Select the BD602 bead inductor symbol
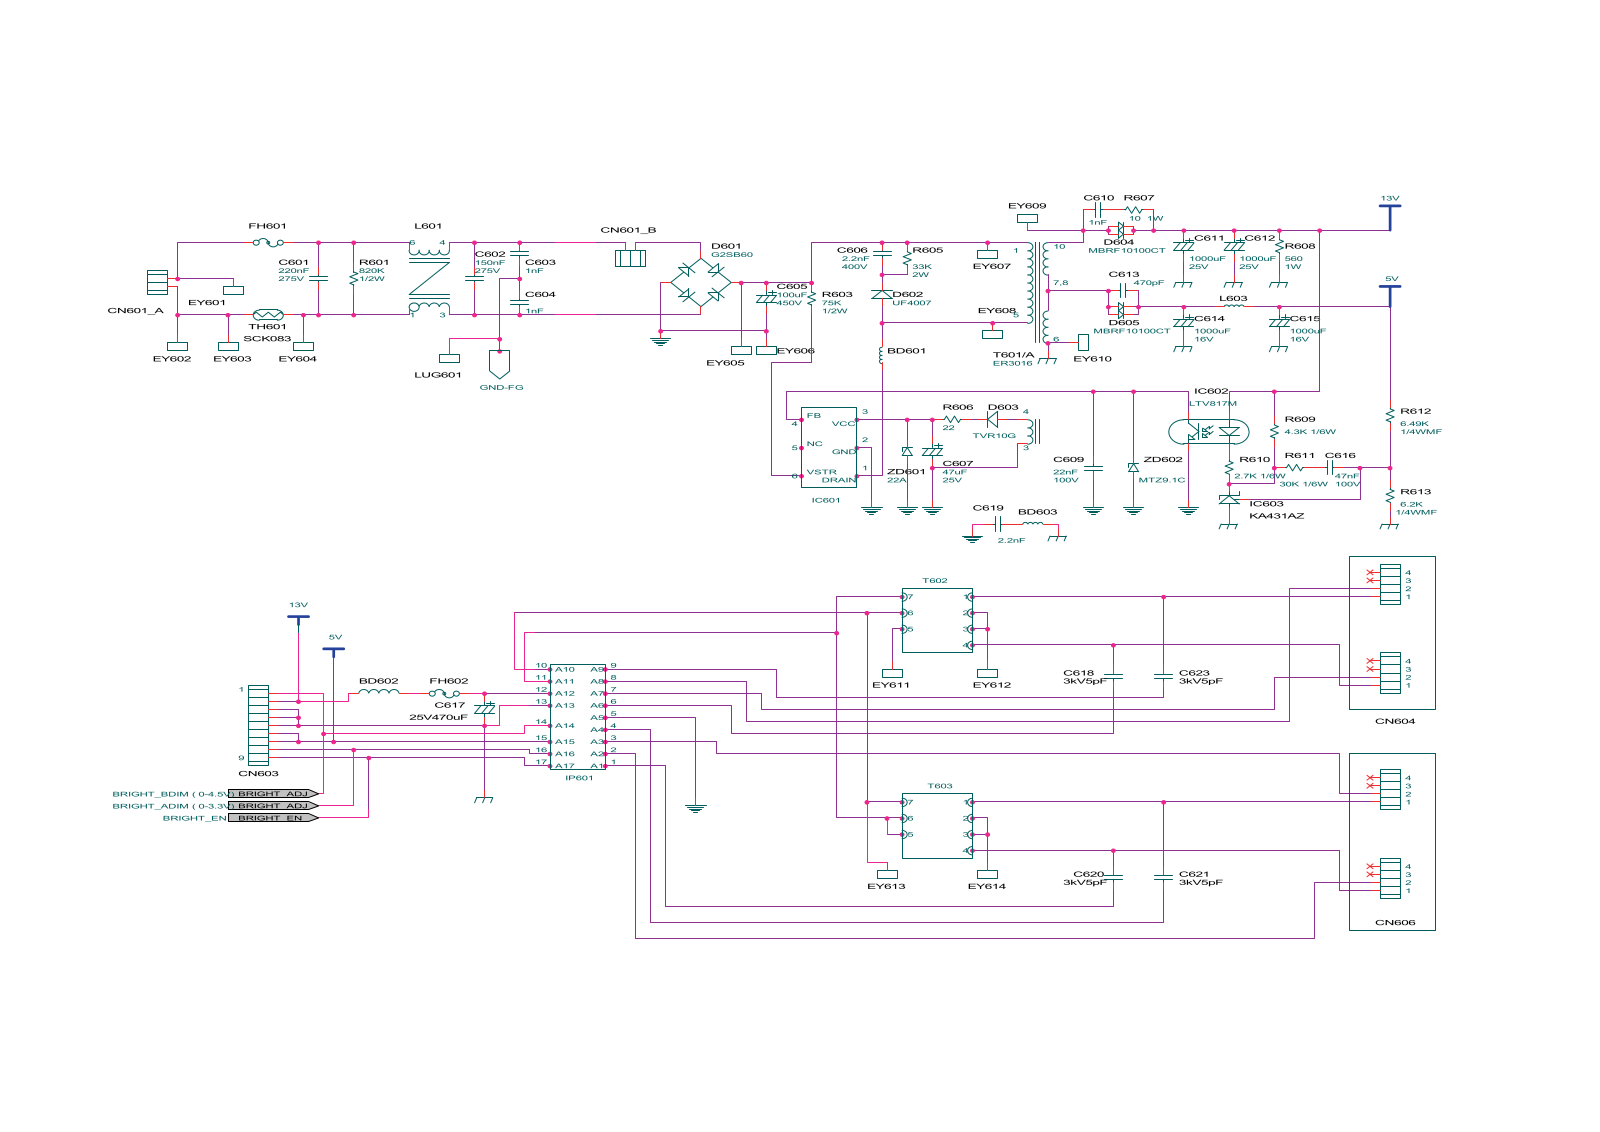Screen dimensions: 1600x1132 point(379,691)
